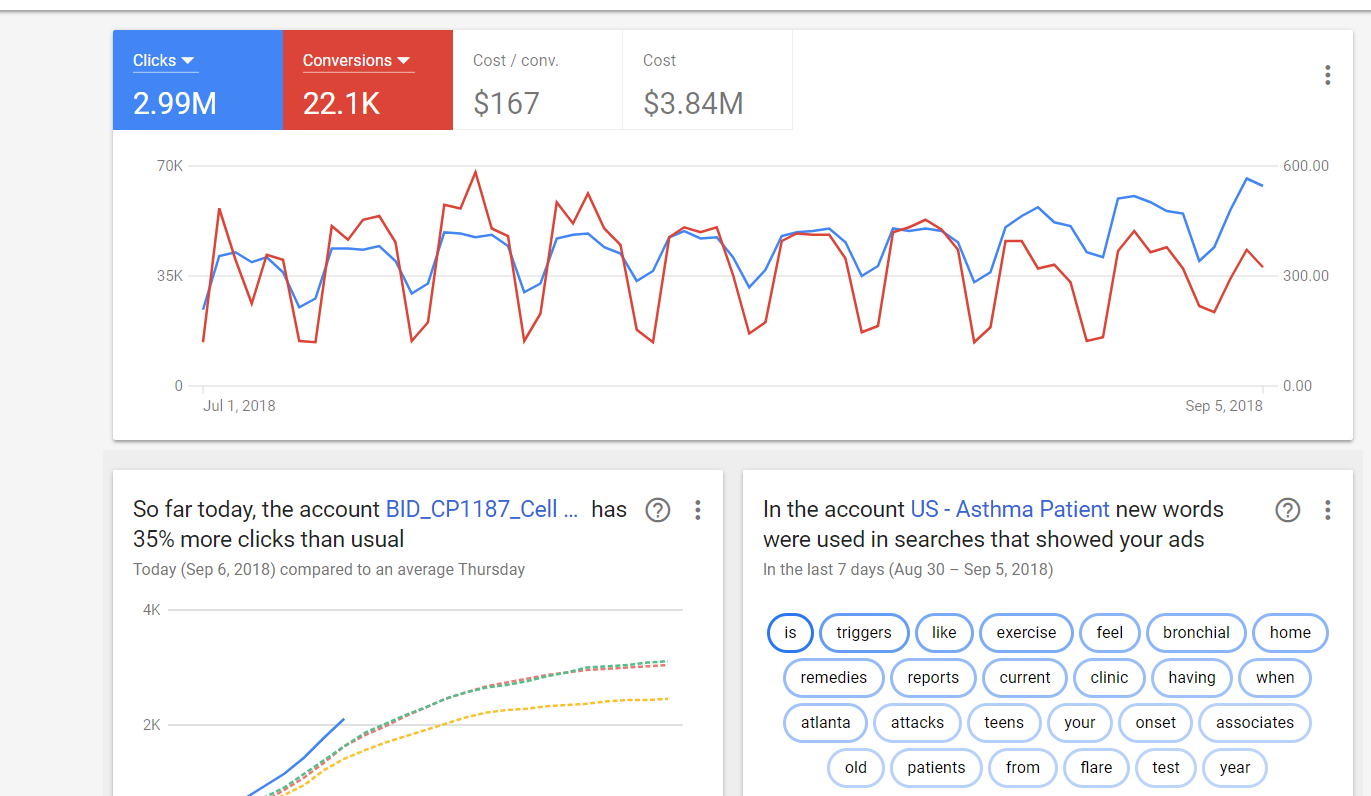
Task: Select the 'flare' search word chip
Action: (x=1096, y=767)
